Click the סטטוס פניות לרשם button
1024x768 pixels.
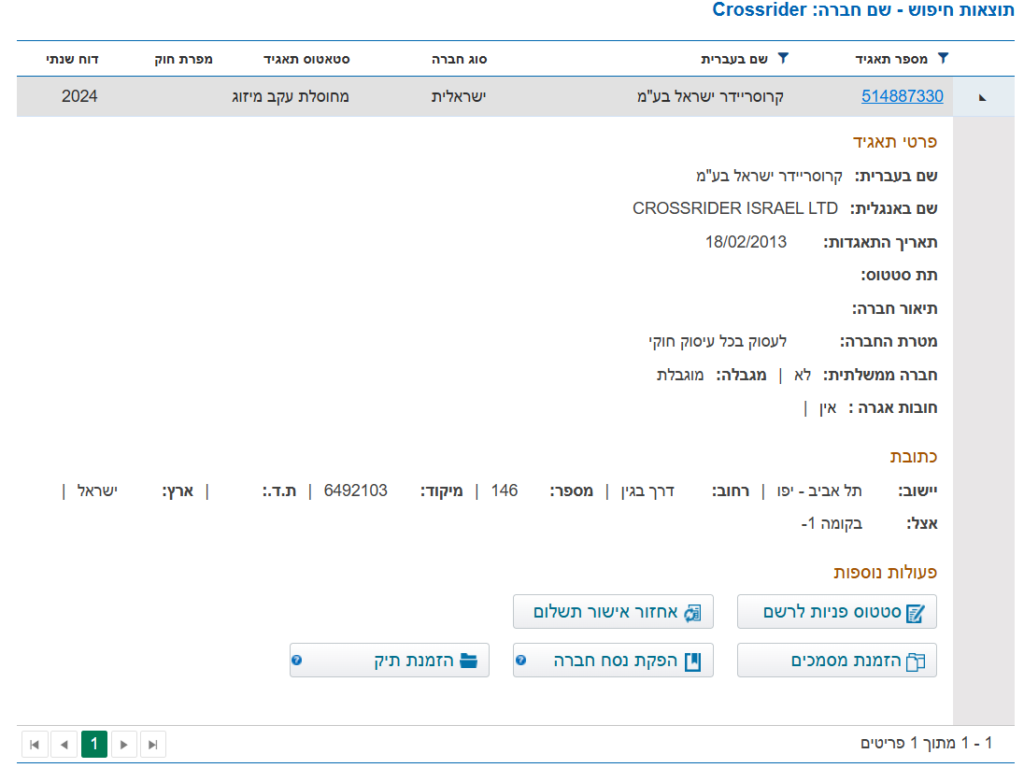click(x=837, y=612)
